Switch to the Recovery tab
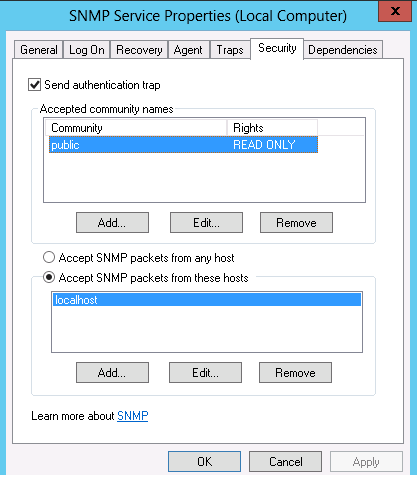Image resolution: width=419 pixels, height=477 pixels. pos(139,50)
